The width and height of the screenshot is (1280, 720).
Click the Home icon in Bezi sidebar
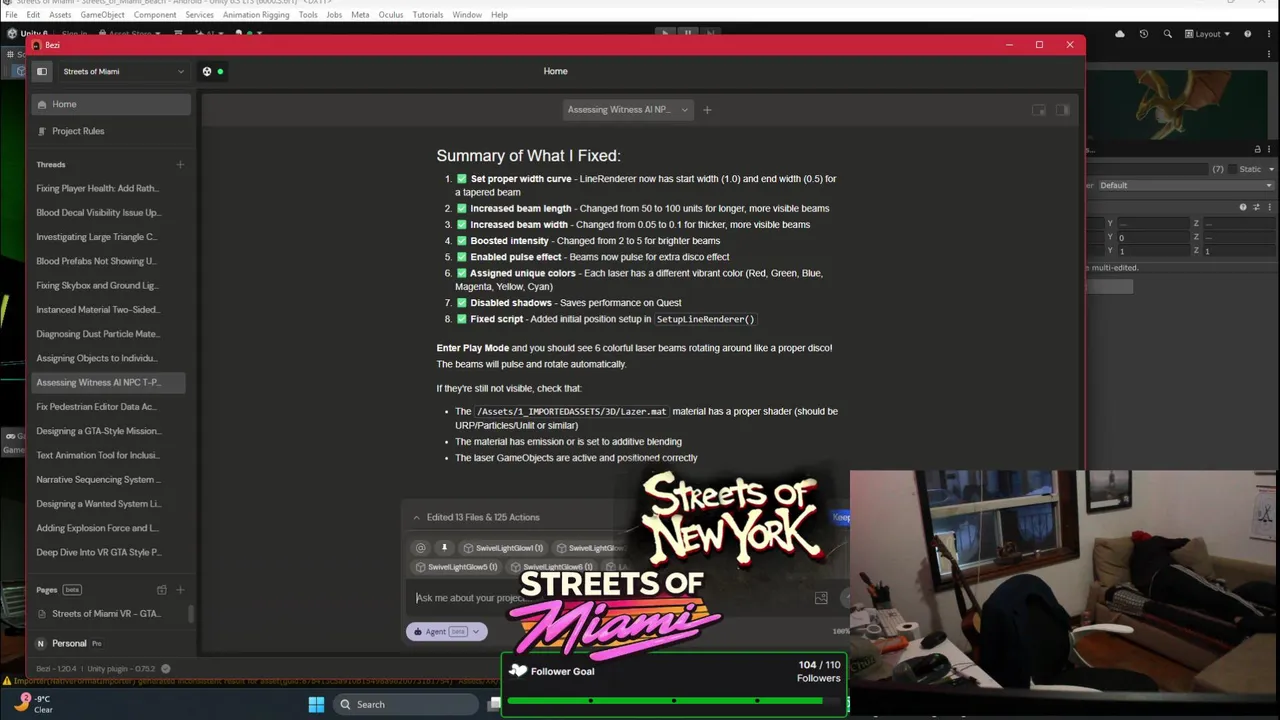click(x=42, y=104)
